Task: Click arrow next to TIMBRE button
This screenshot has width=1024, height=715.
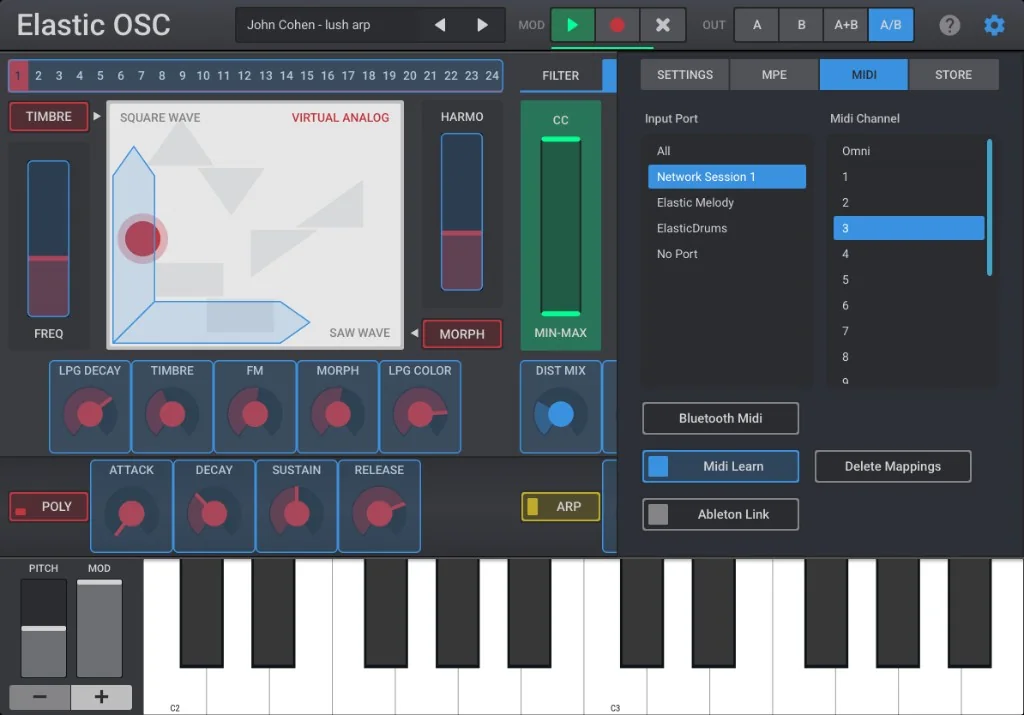Action: pyautogui.click(x=97, y=116)
